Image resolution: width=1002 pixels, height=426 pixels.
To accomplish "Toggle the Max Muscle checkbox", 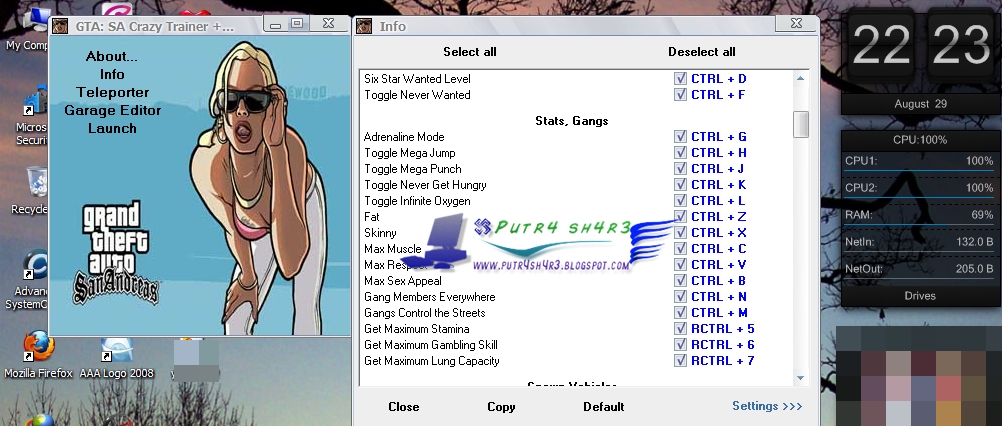I will tap(680, 248).
